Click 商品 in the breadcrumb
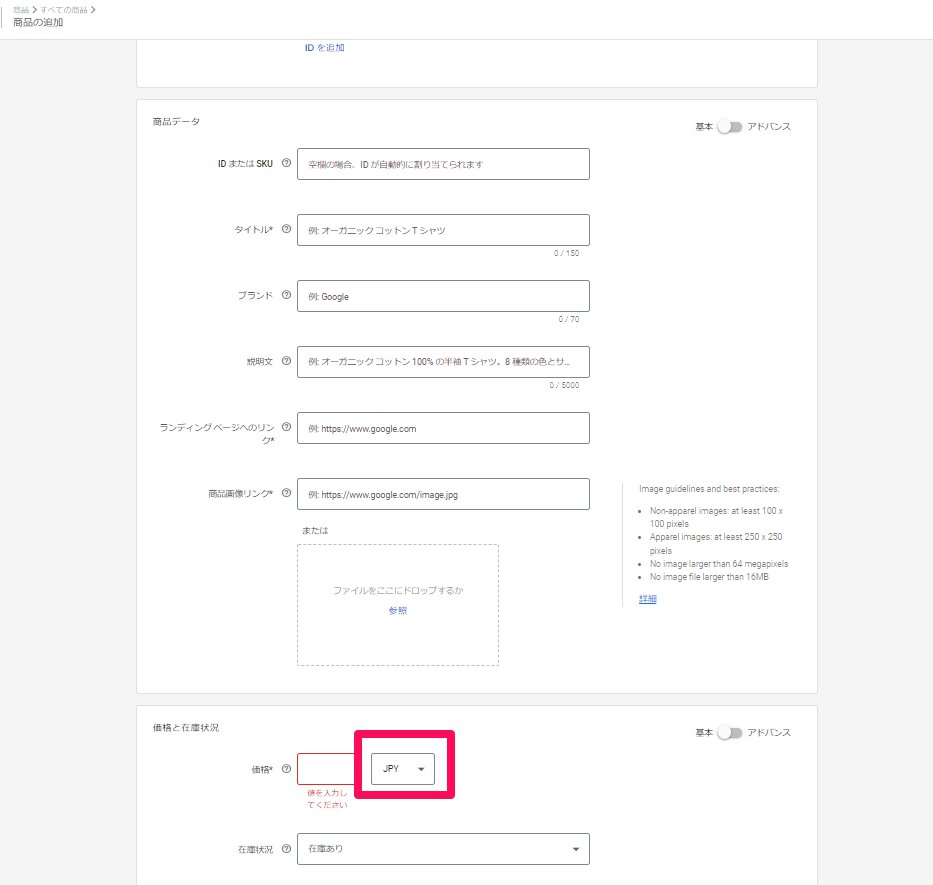The image size is (933, 885). (21, 9)
